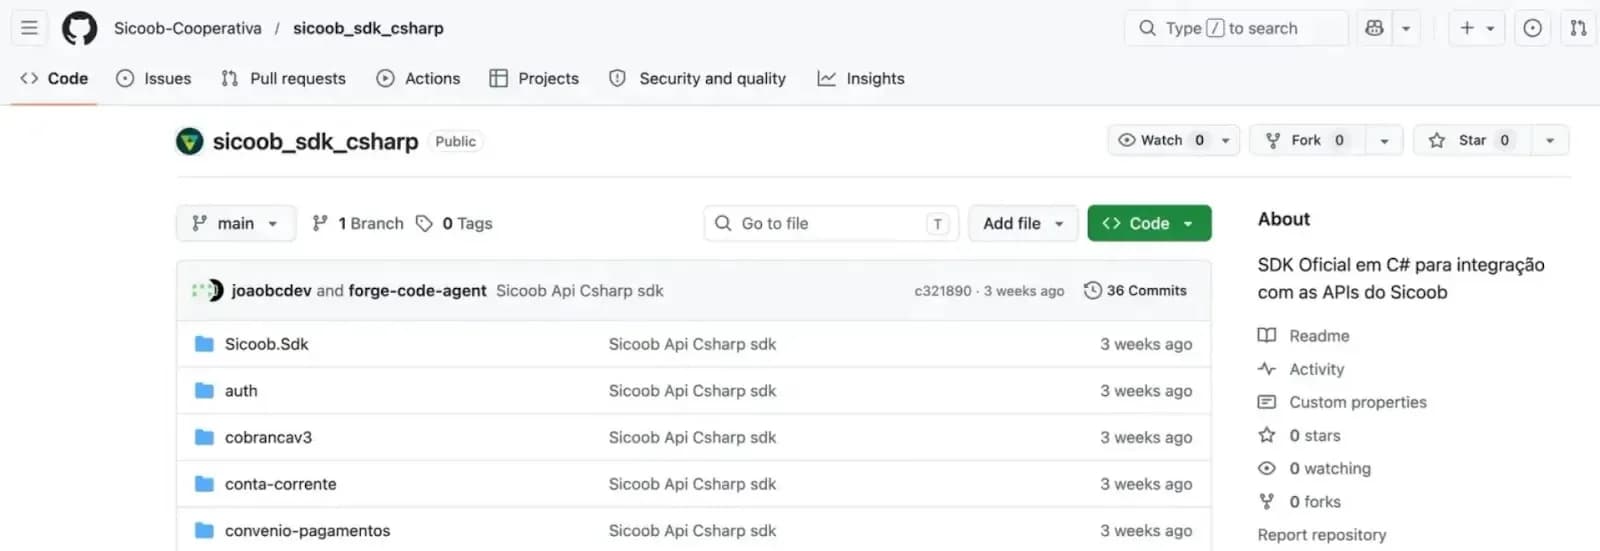This screenshot has height=551, width=1600.
Task: Open the create new plus menu
Action: click(1477, 28)
